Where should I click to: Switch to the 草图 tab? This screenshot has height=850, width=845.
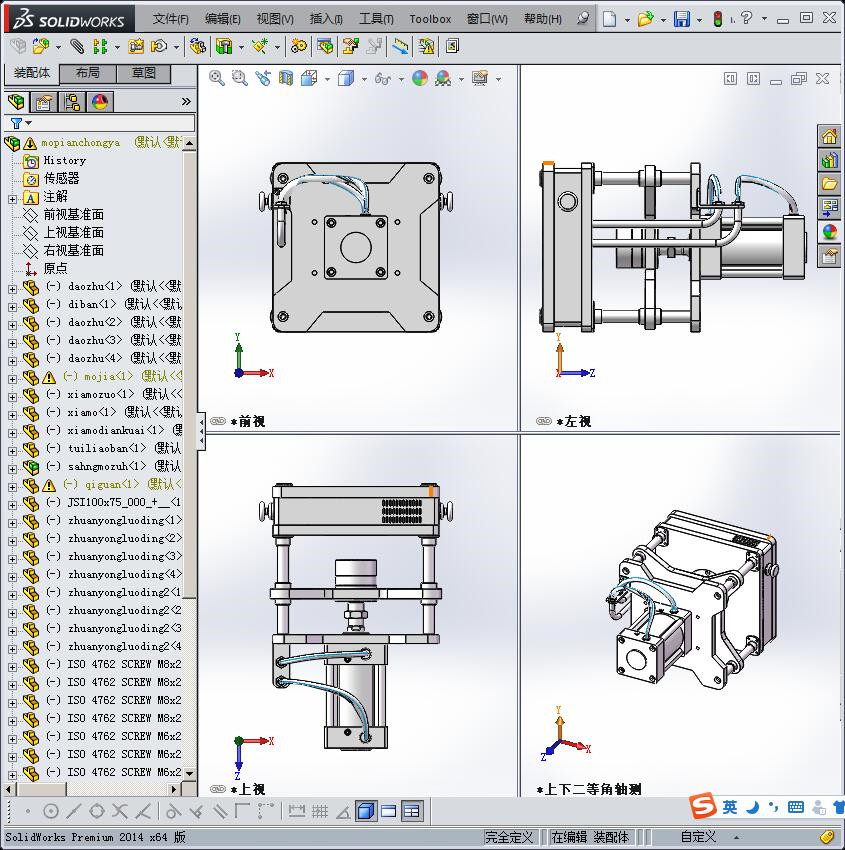coord(144,73)
